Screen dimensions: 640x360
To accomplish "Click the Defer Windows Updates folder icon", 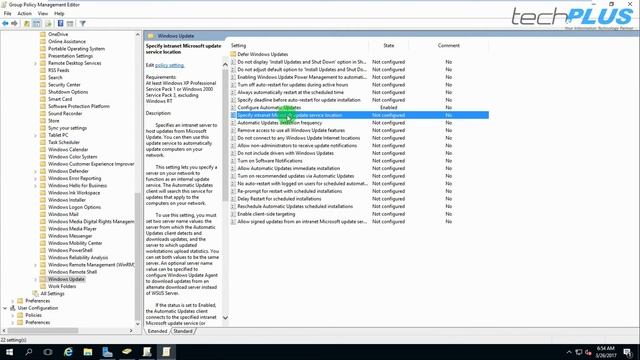I will [x=233, y=54].
